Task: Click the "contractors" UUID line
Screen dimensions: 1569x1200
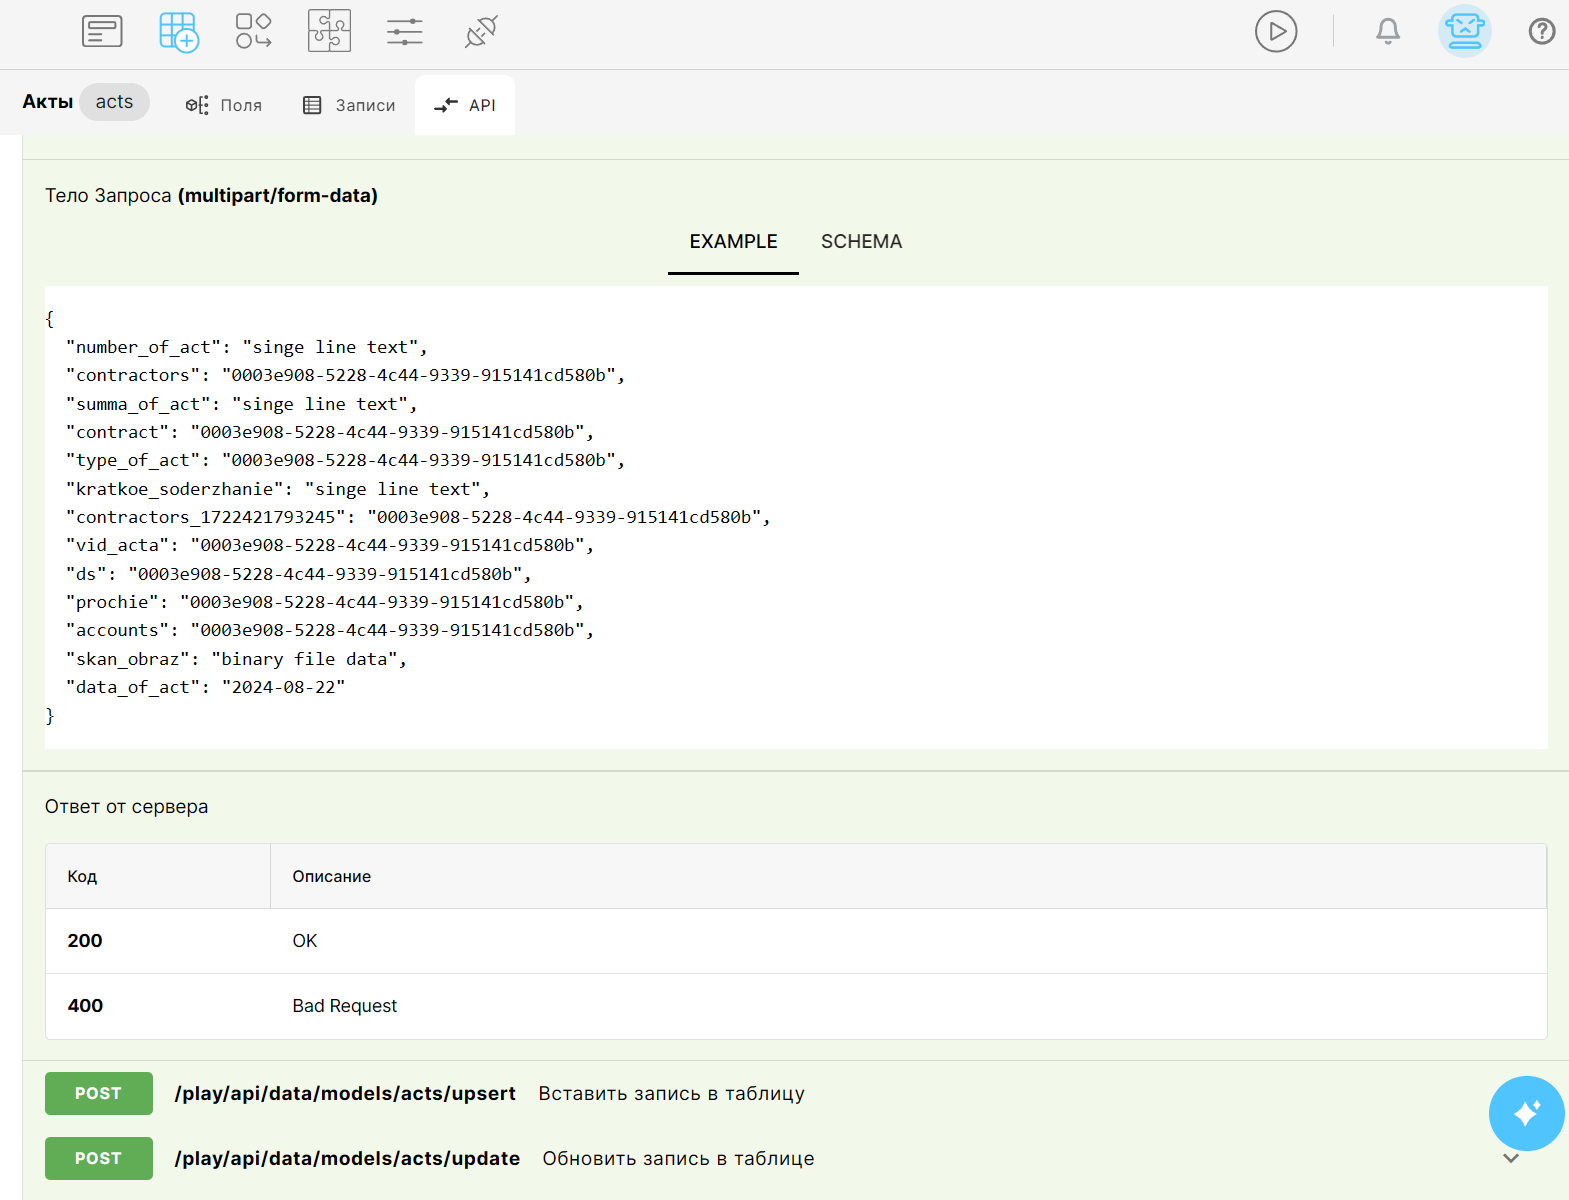Action: (346, 375)
